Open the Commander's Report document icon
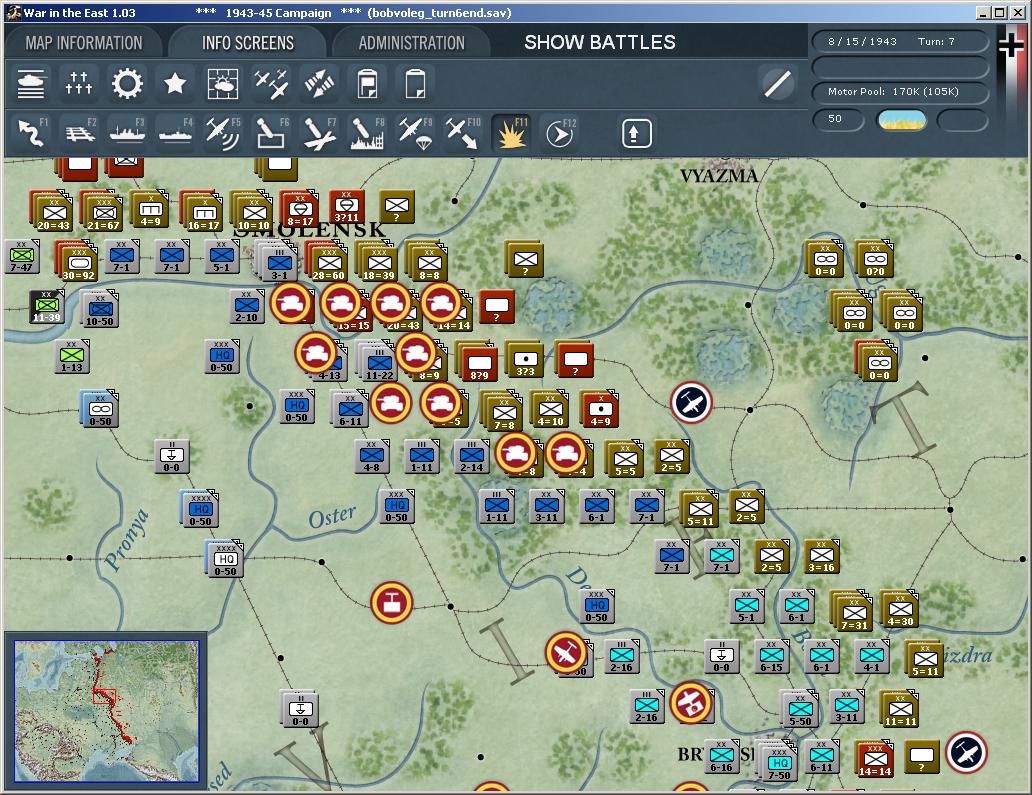Image resolution: width=1032 pixels, height=795 pixels. (x=367, y=84)
